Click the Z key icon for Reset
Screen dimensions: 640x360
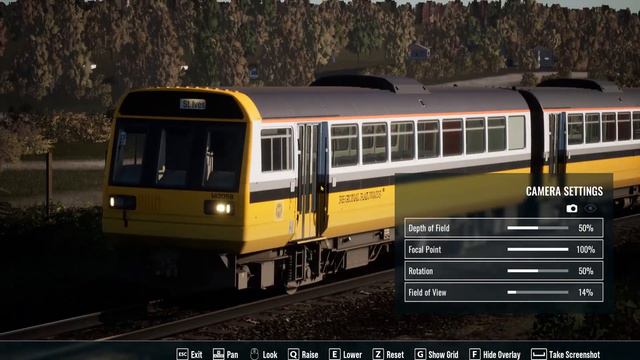pos(378,354)
